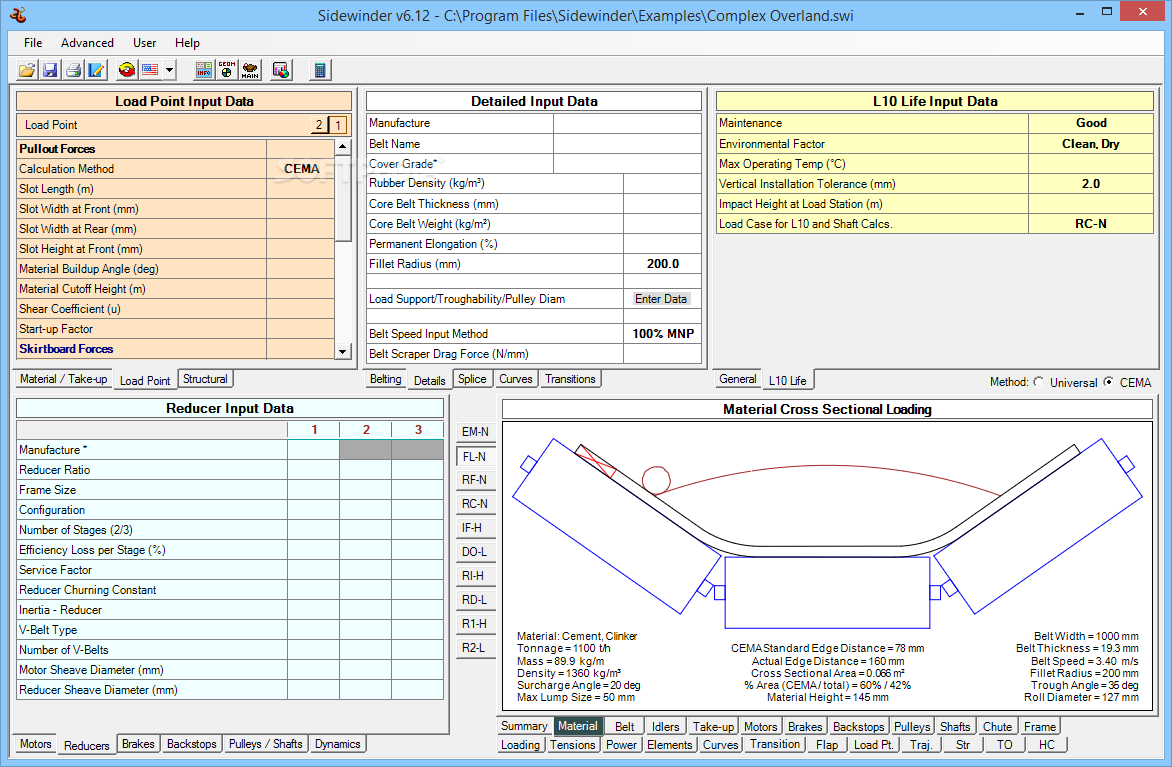Screen dimensions: 1172x767
Task: Open the Brakes tab right of Reducers
Action: (138, 744)
